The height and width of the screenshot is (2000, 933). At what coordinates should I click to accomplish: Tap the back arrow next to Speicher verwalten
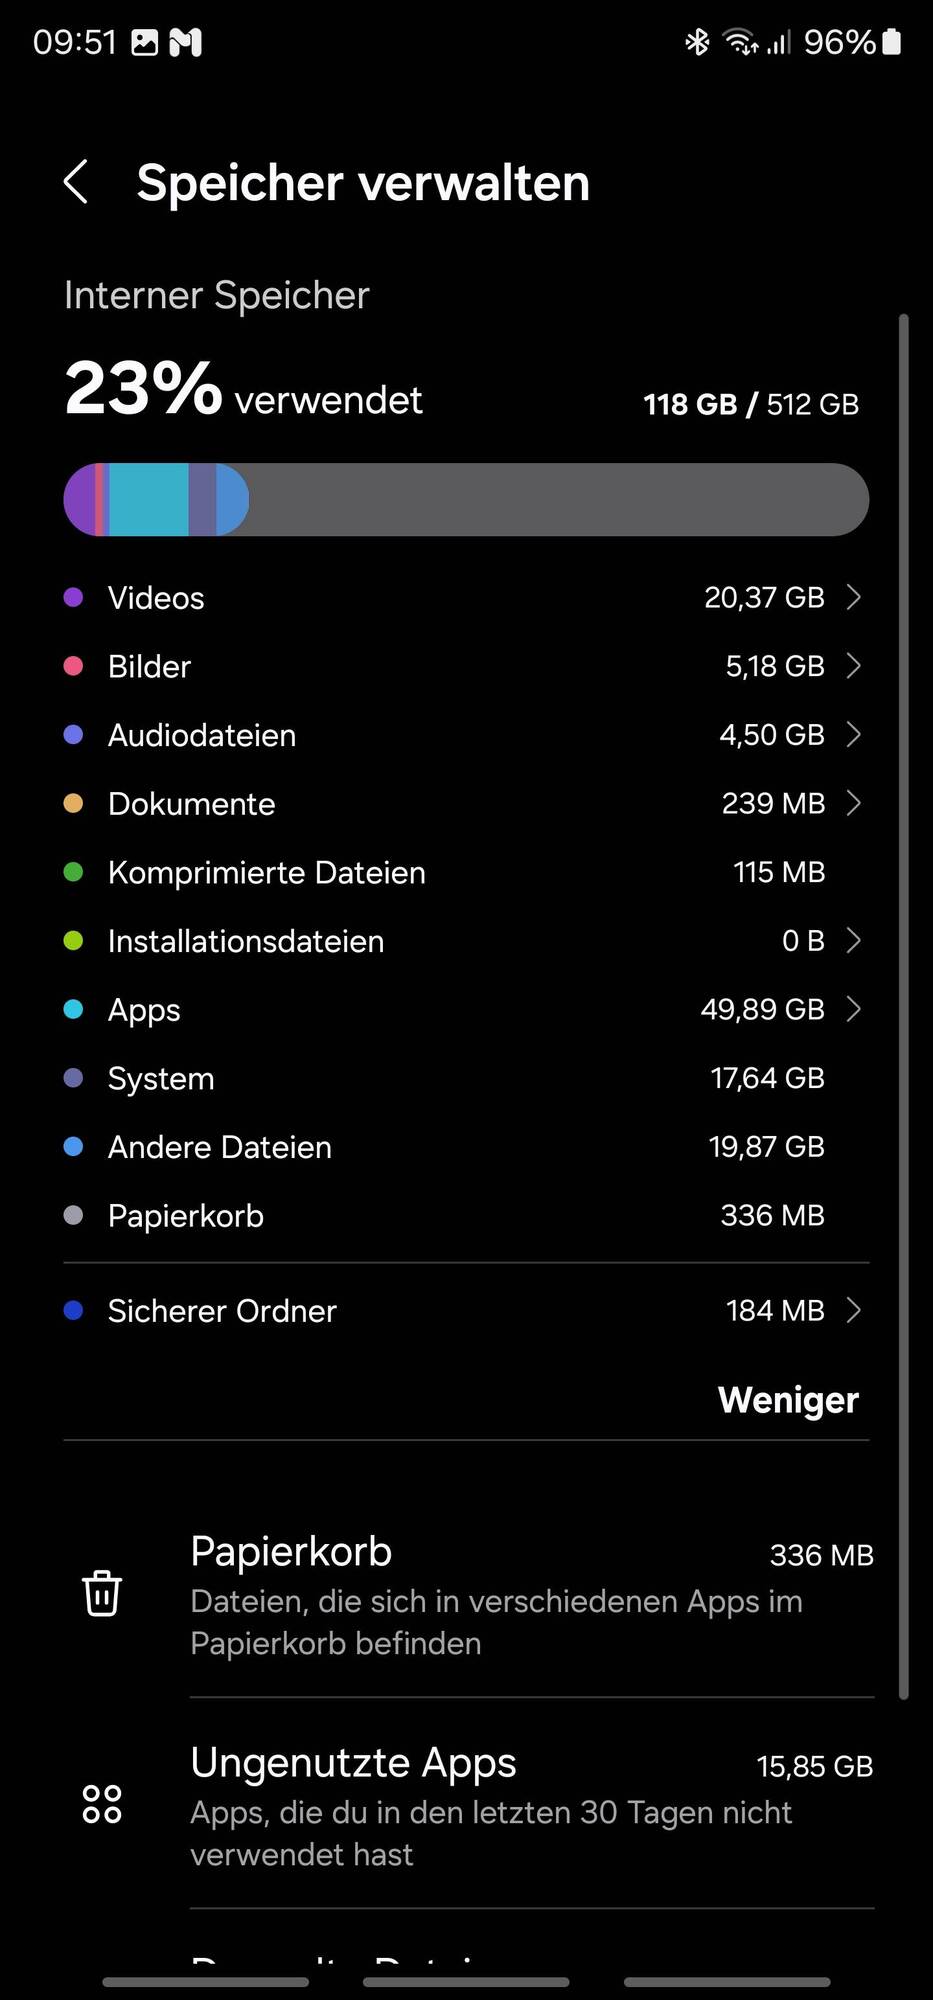click(76, 182)
